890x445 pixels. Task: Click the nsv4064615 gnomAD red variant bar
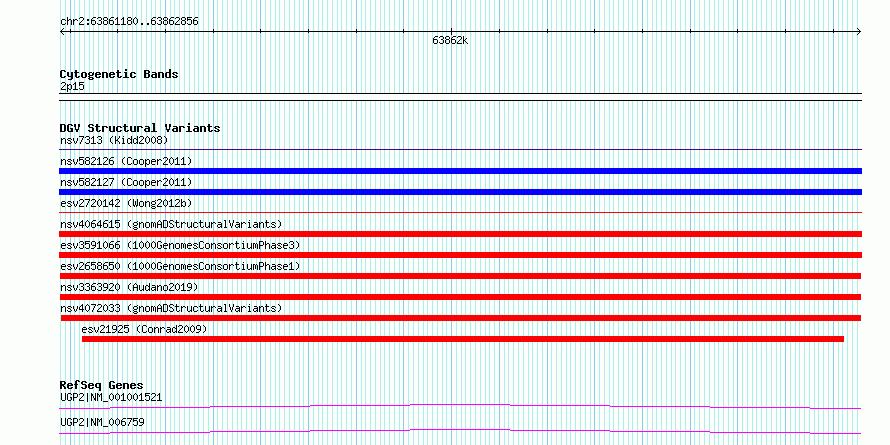click(x=460, y=234)
